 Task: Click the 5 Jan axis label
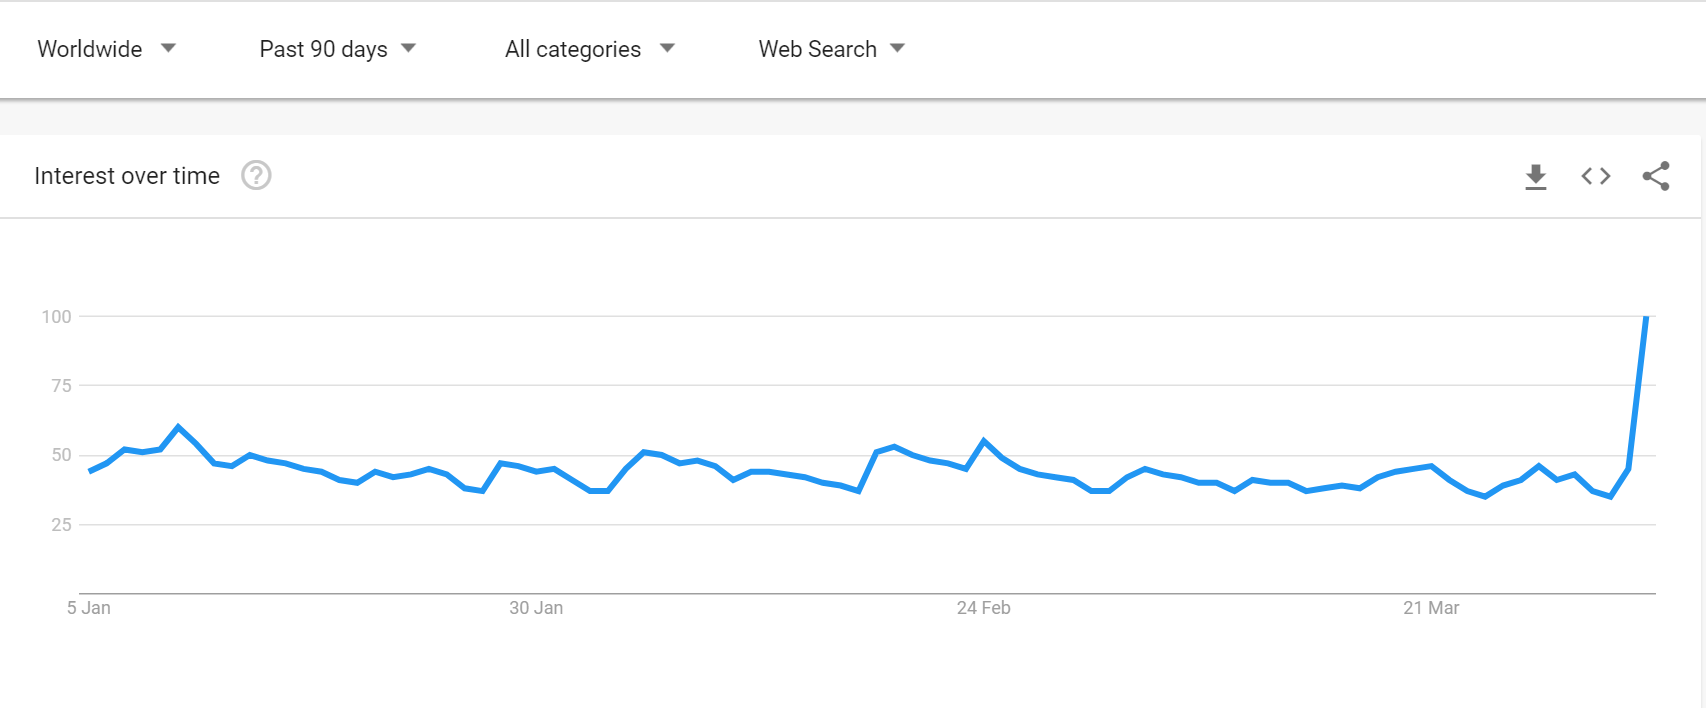pos(89,608)
